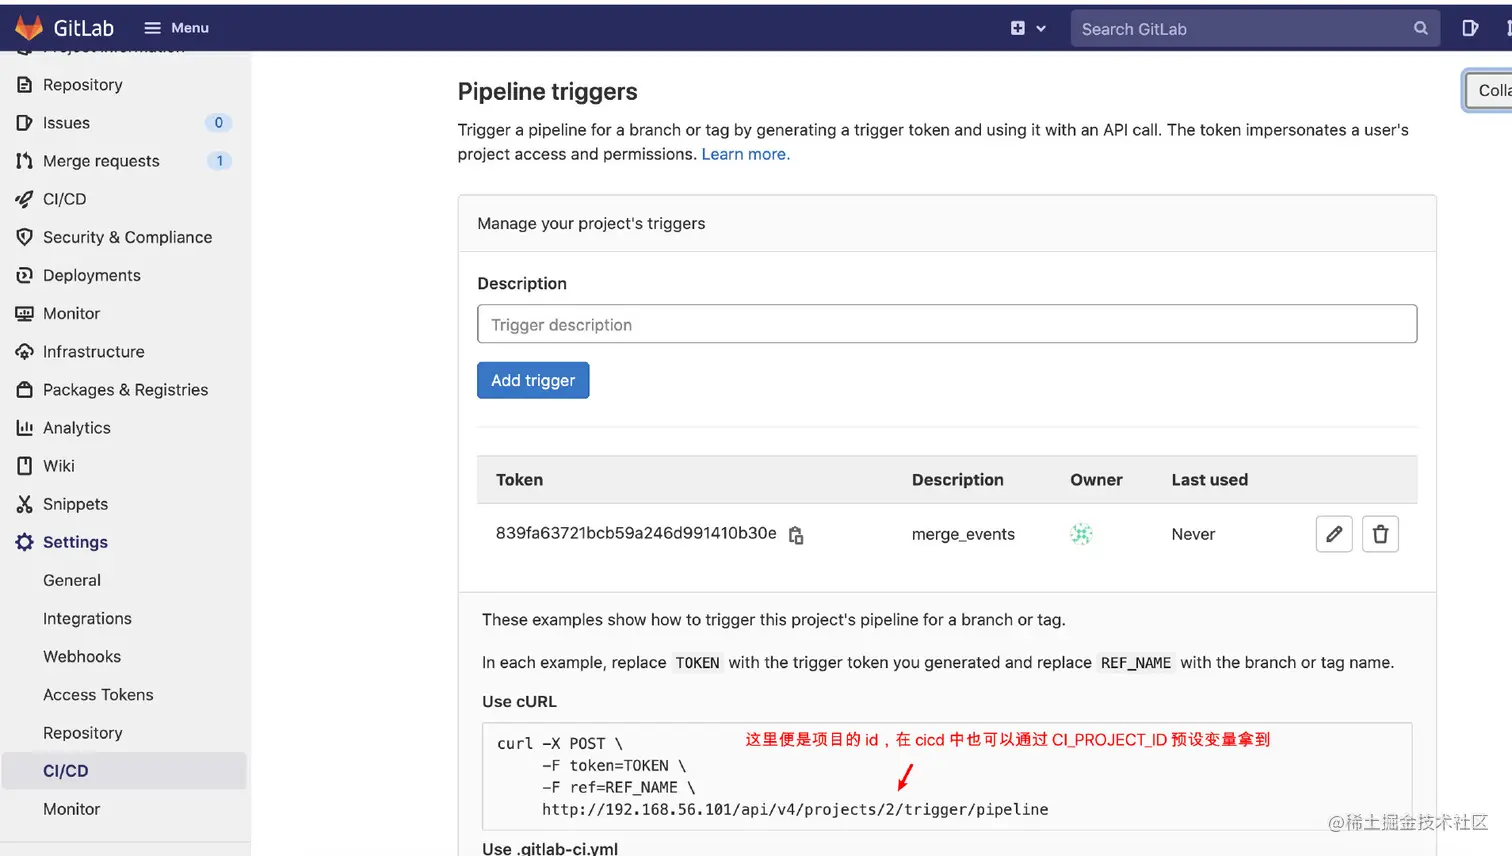The height and width of the screenshot is (856, 1512).
Task: Open Monitor under Settings
Action: click(x=72, y=809)
